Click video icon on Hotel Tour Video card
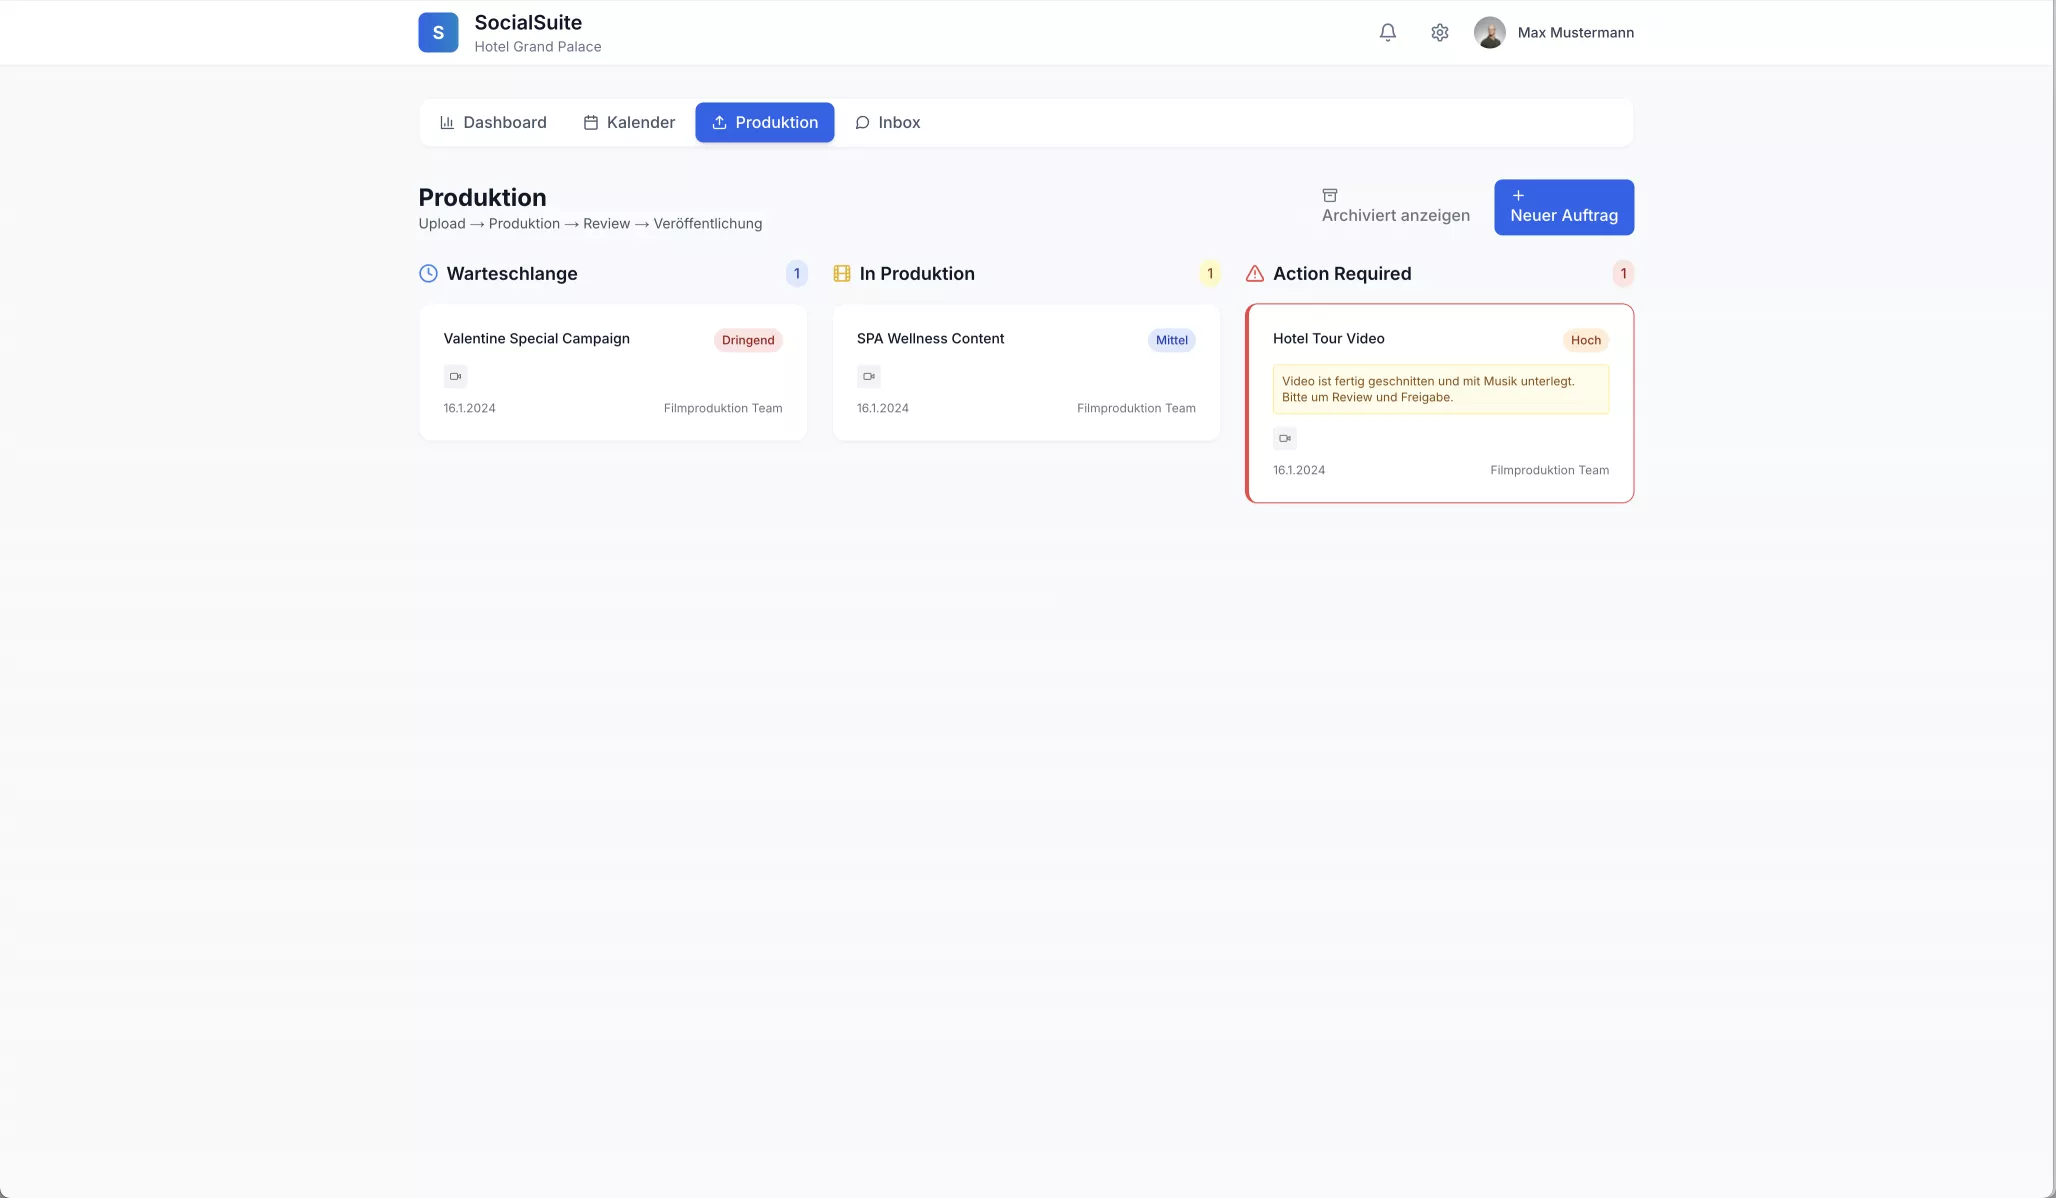Image resolution: width=2056 pixels, height=1198 pixels. (x=1284, y=438)
